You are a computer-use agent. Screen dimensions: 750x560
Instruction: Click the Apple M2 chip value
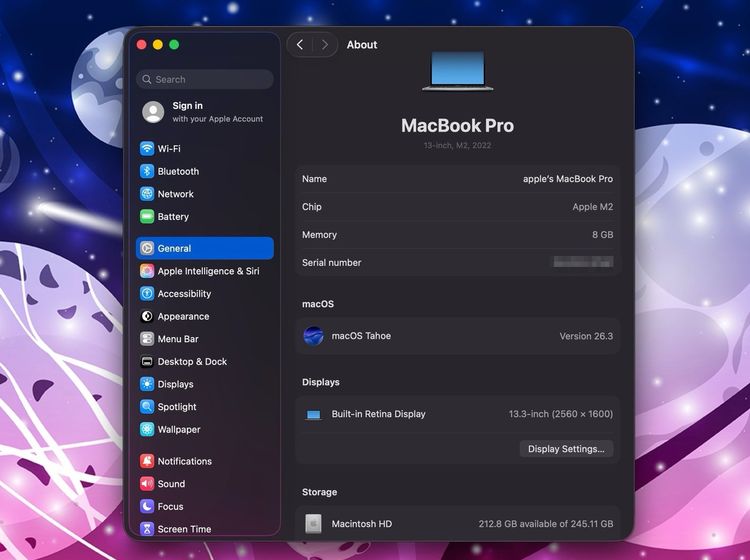point(593,207)
